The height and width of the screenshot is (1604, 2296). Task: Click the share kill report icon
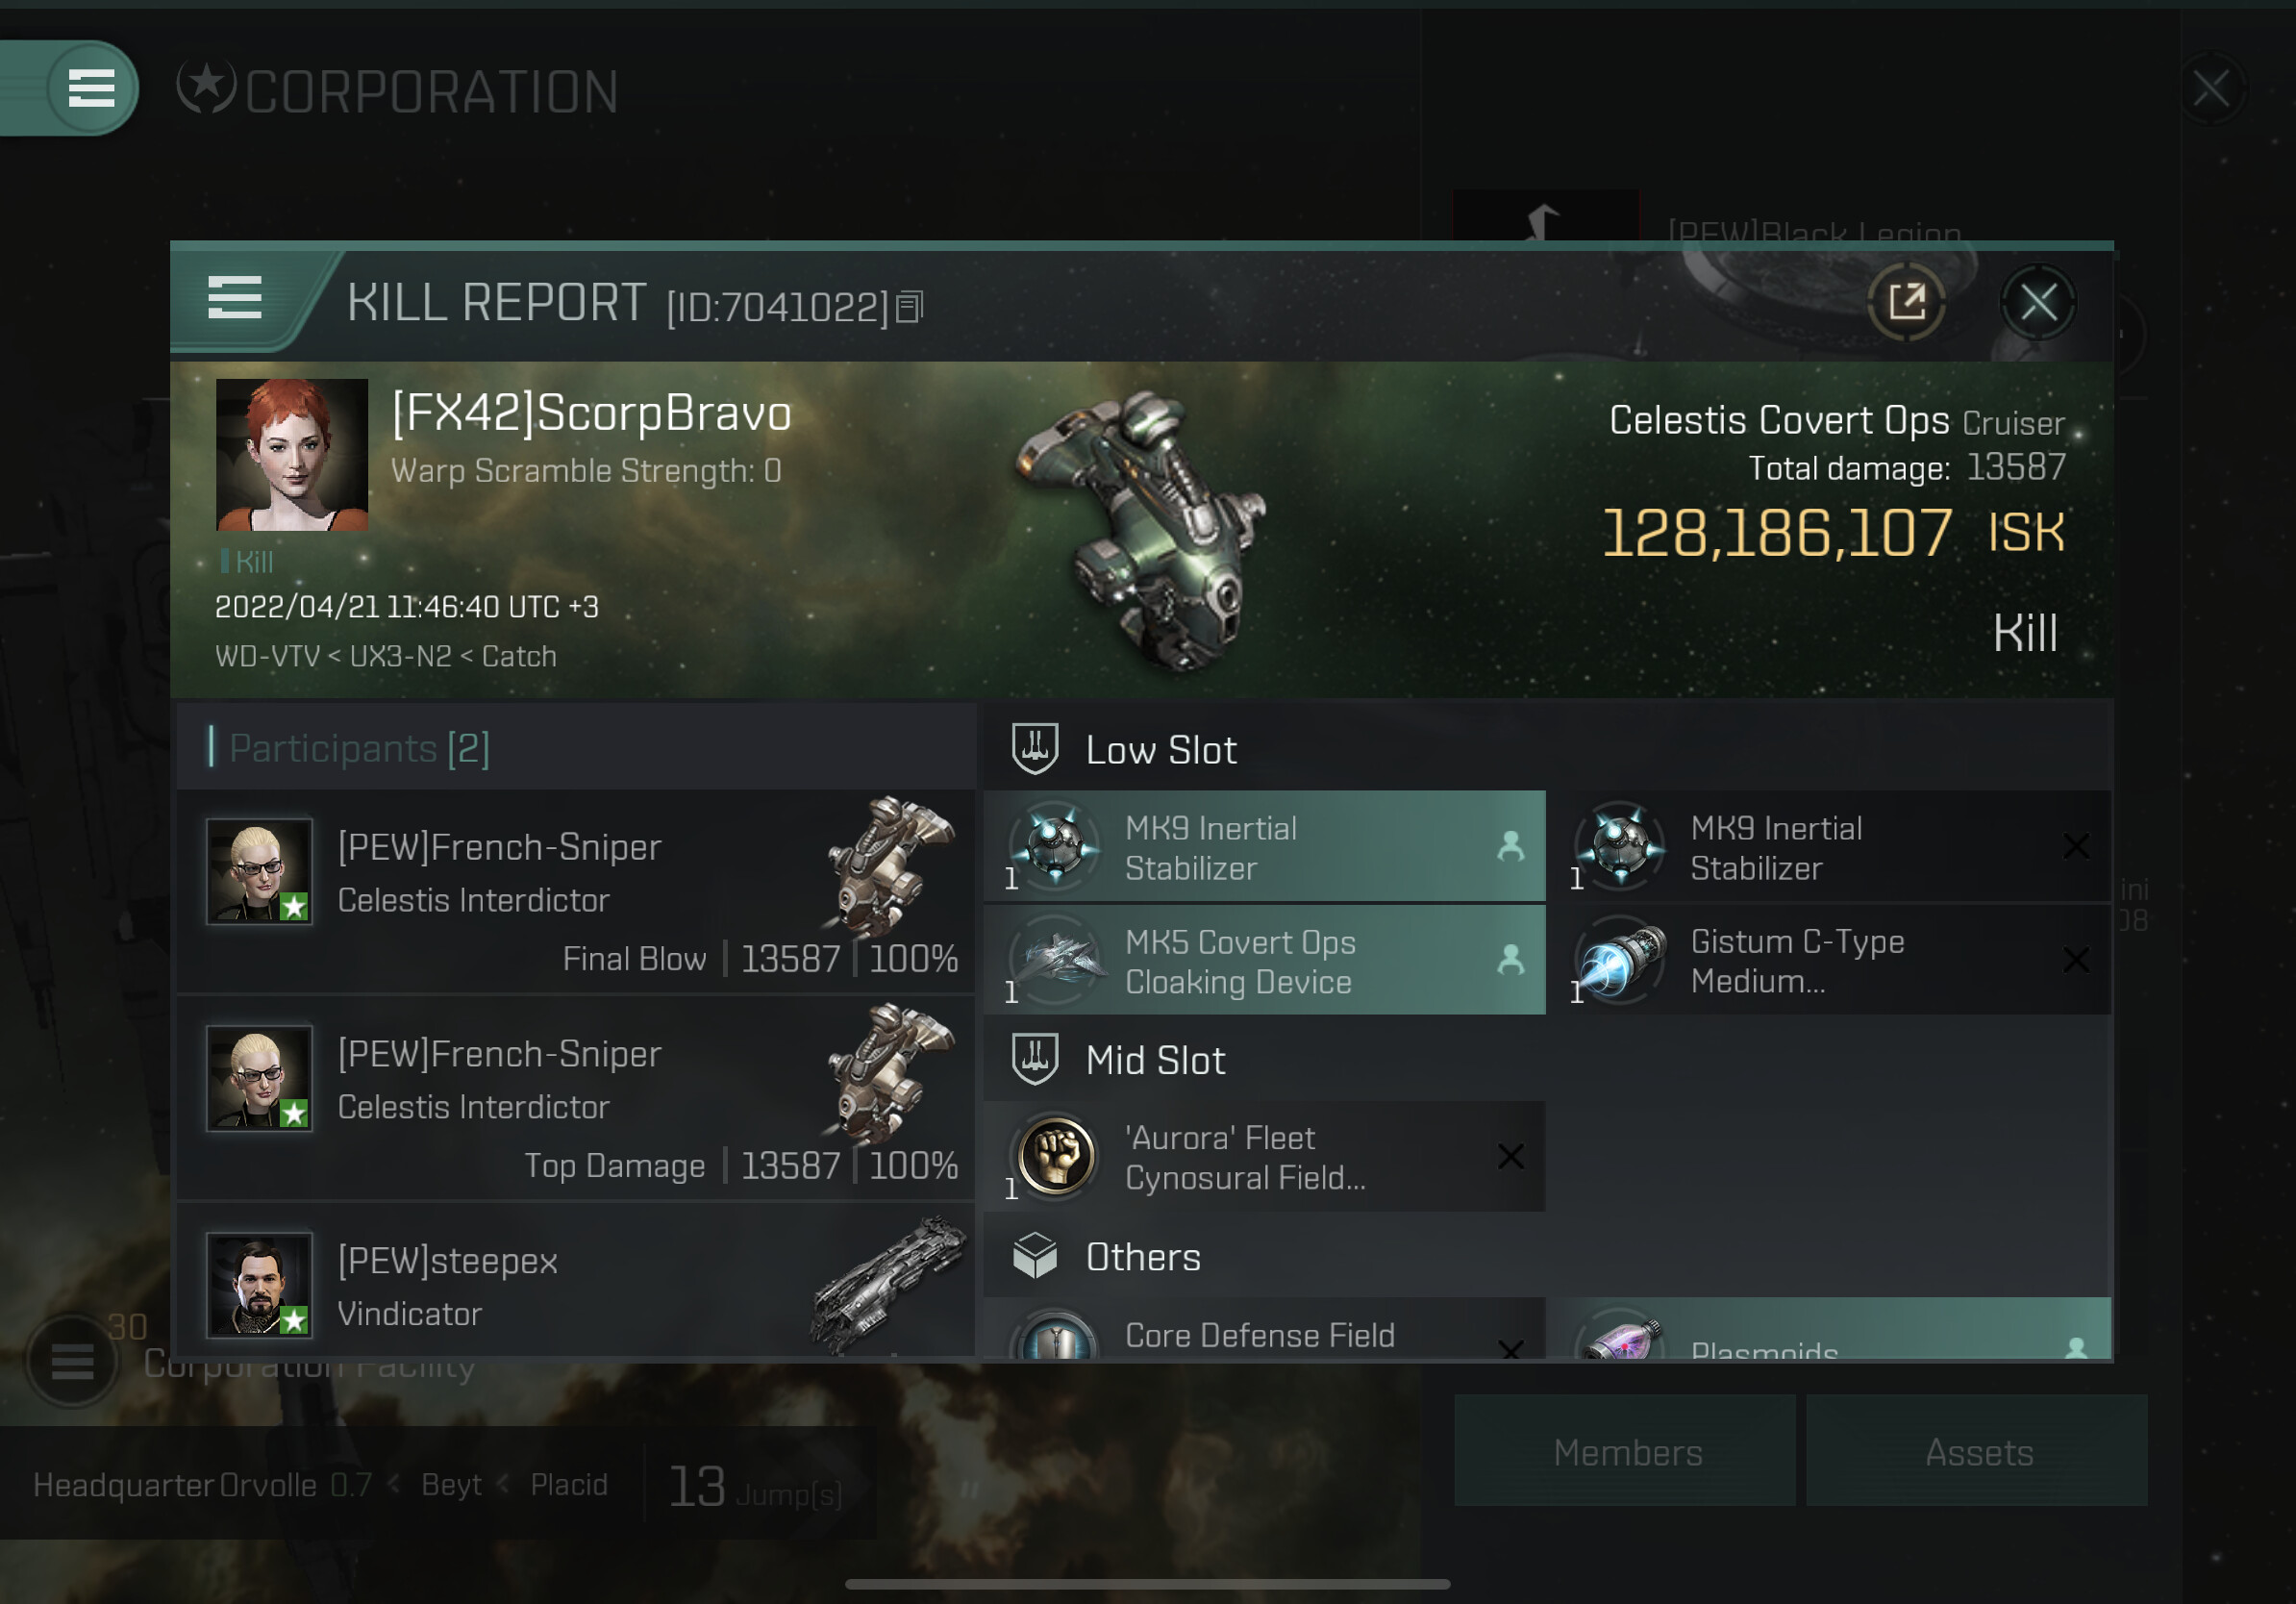tap(1906, 301)
